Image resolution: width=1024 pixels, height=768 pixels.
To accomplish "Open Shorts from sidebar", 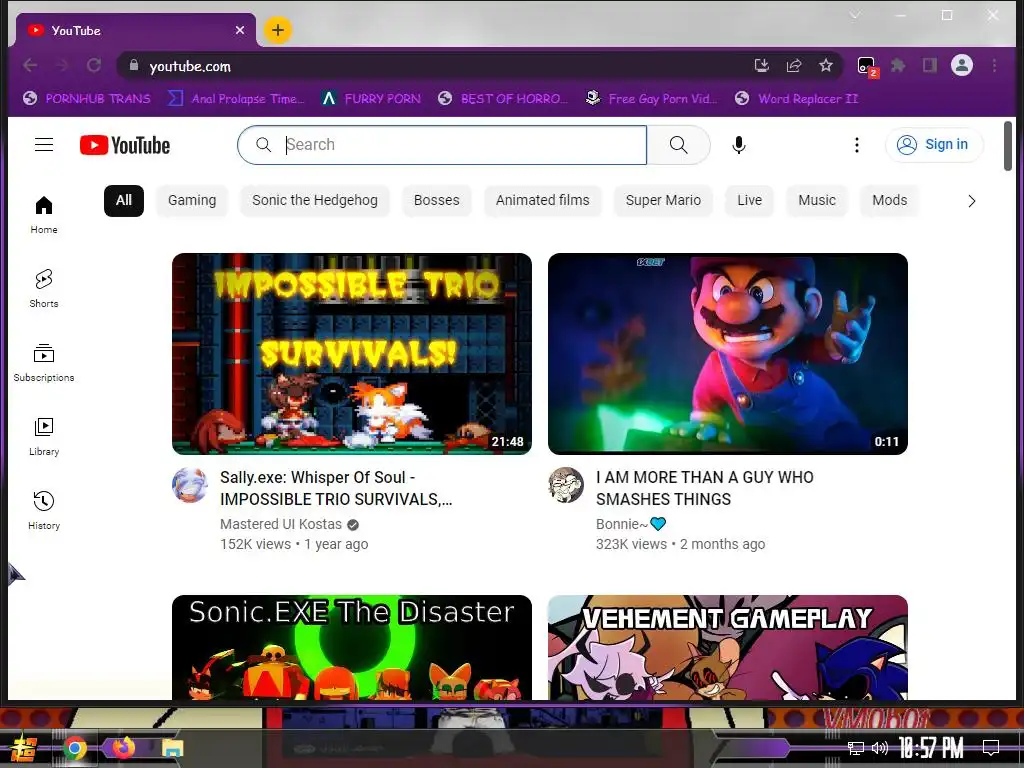I will [x=44, y=289].
